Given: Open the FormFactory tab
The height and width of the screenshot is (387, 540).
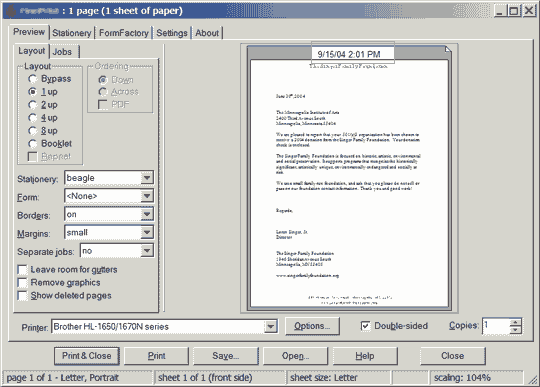Looking at the screenshot, I should pyautogui.click(x=124, y=33).
